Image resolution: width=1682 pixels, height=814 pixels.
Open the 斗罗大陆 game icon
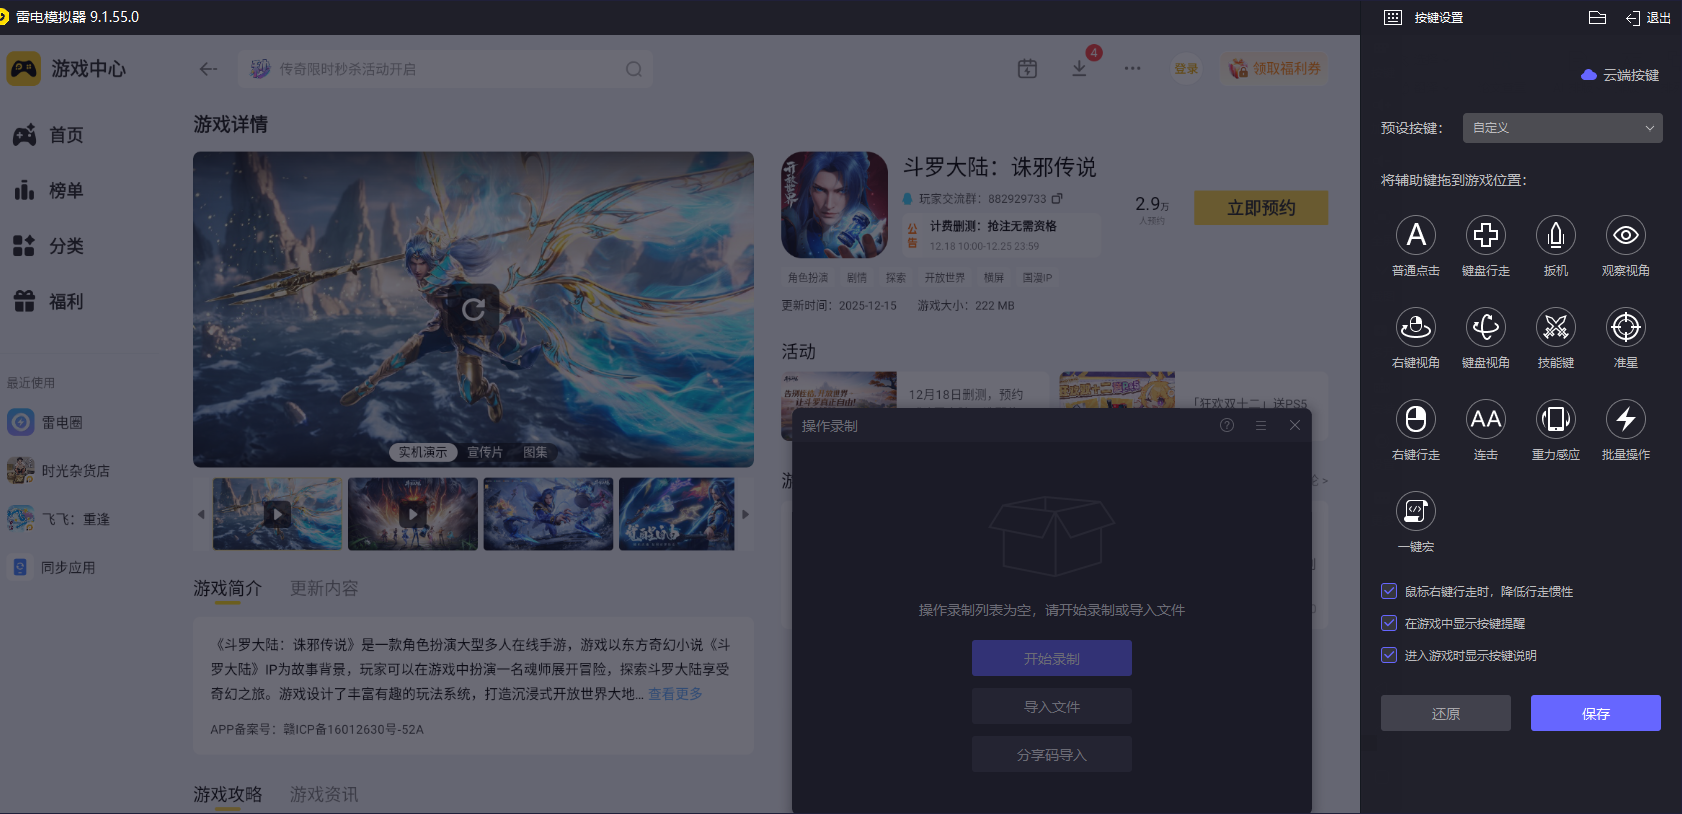pos(834,205)
